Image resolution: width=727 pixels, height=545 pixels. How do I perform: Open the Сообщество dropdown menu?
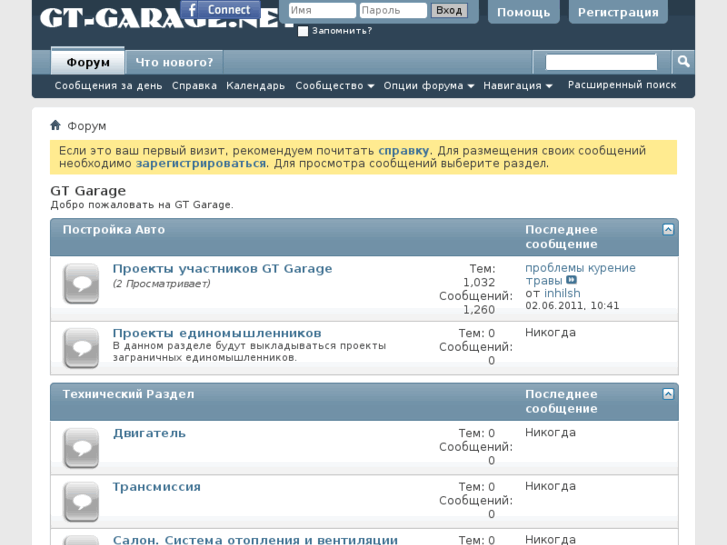point(335,86)
